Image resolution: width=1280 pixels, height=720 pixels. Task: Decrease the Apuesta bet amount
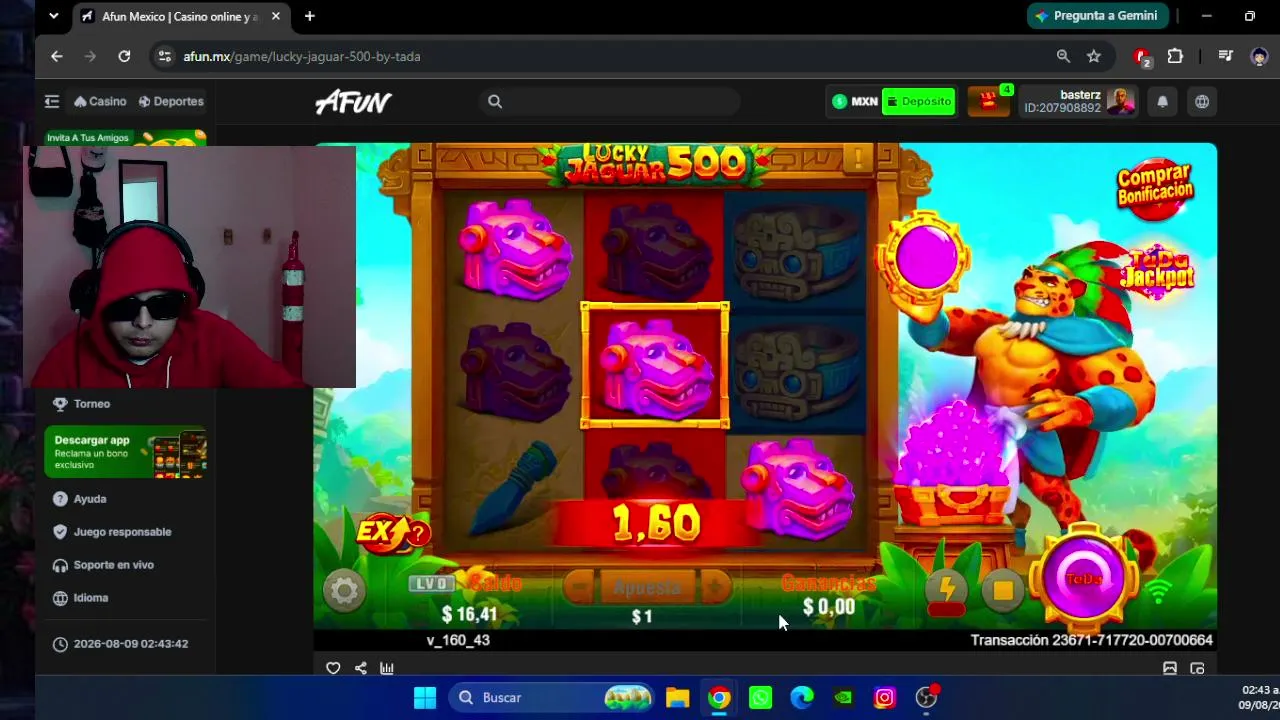(x=578, y=587)
